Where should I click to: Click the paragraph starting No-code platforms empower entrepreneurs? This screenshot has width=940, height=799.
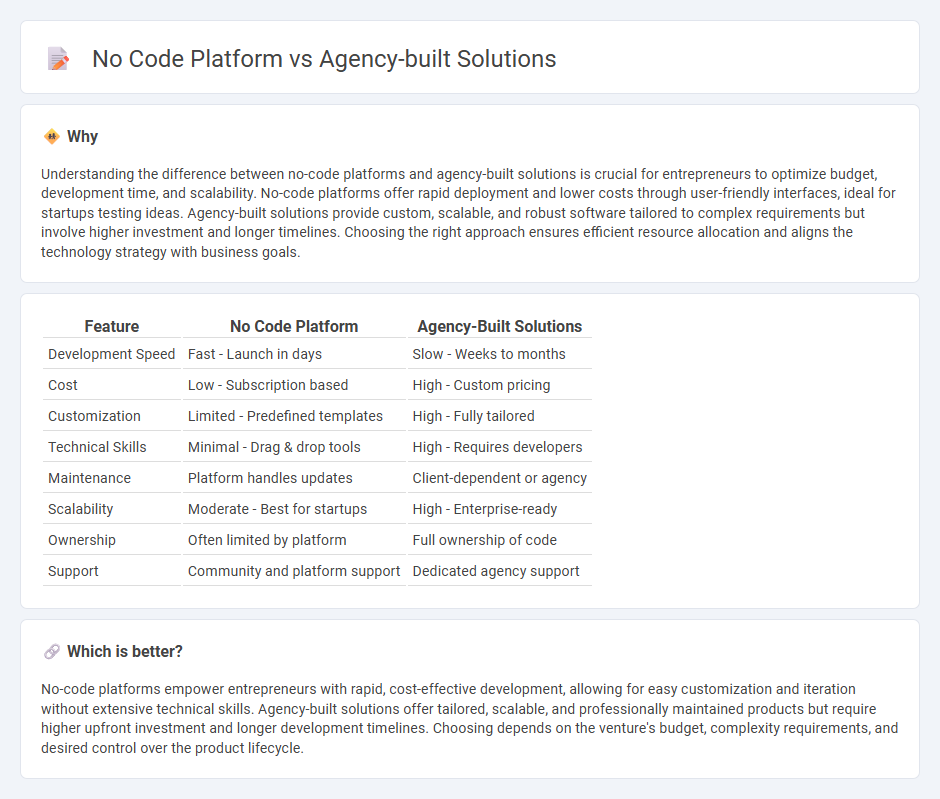pyautogui.click(x=469, y=719)
